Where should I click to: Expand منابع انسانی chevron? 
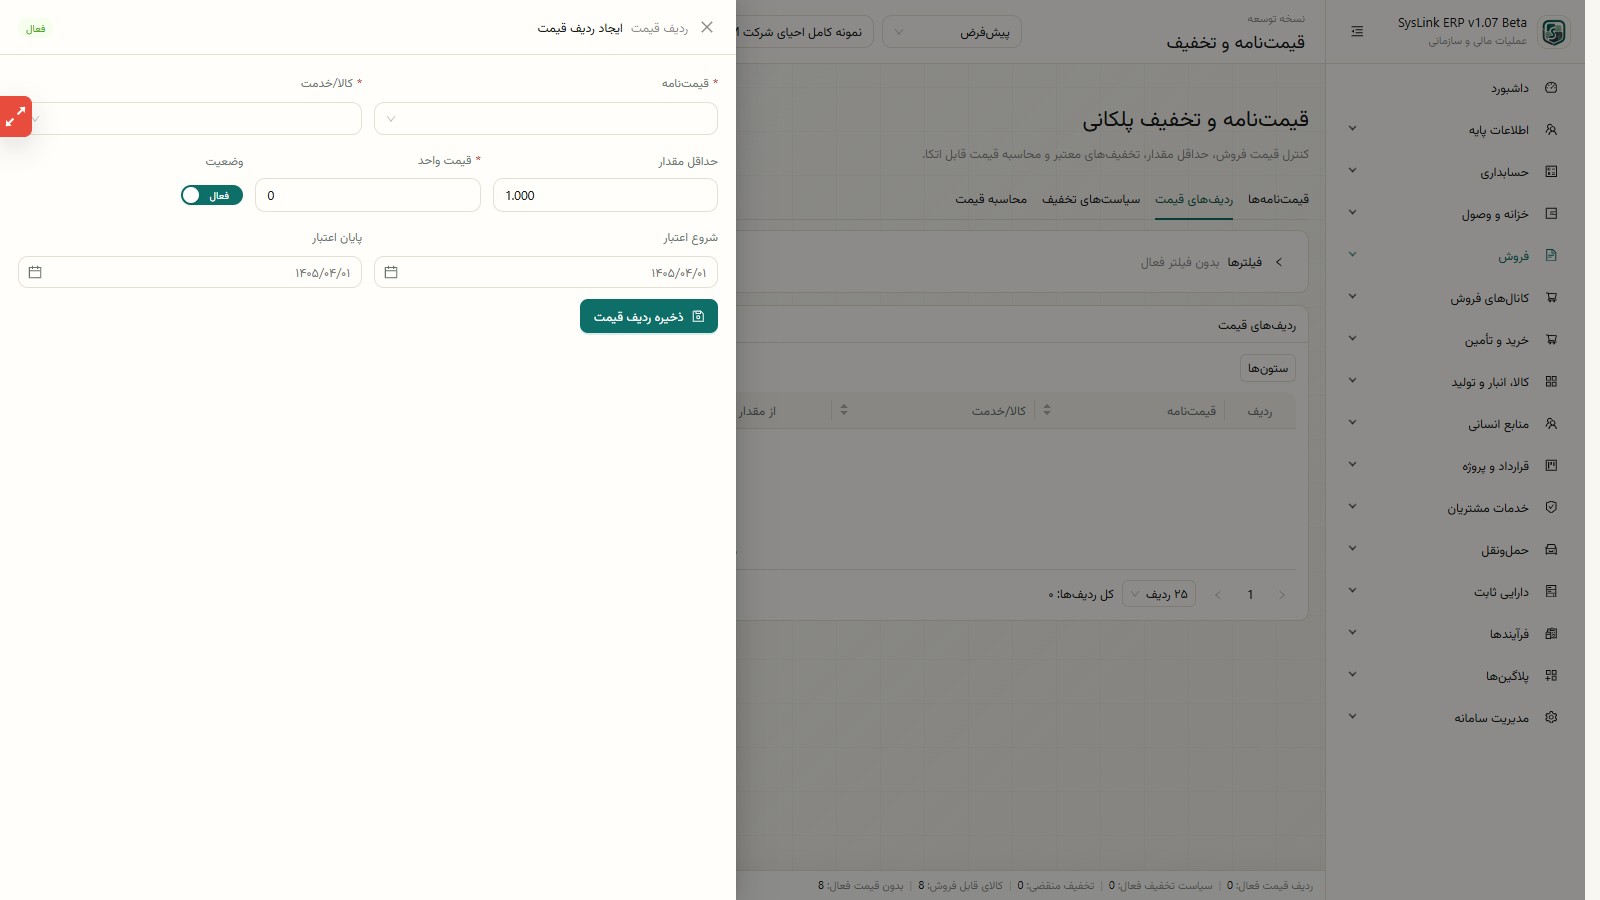click(1352, 423)
